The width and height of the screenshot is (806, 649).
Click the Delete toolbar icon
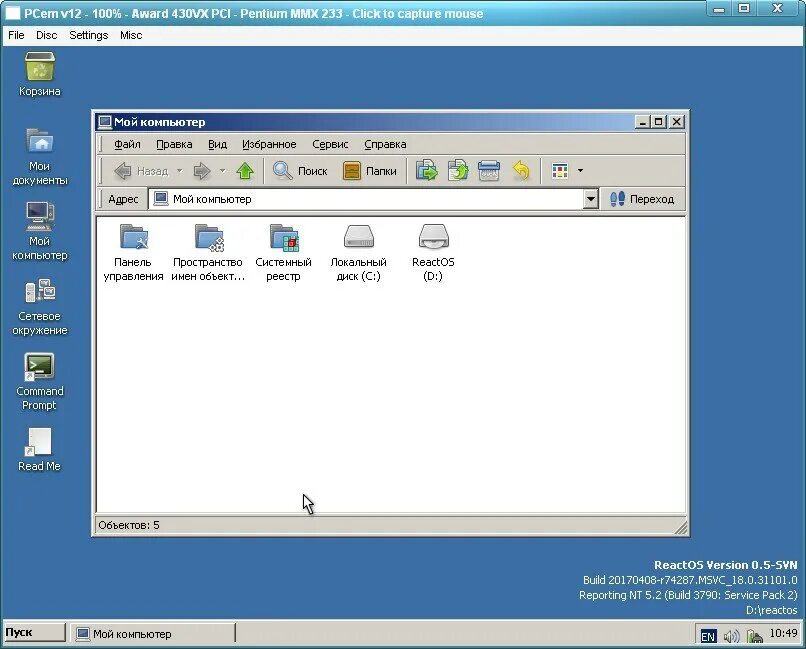click(489, 171)
